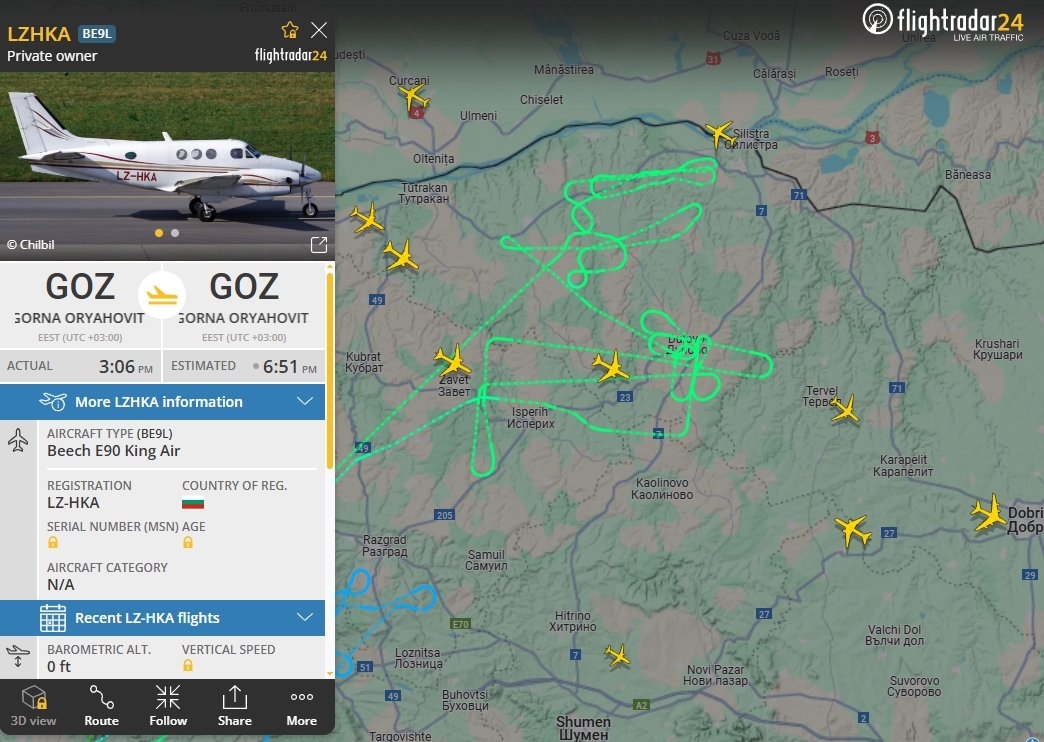Open the 3D view option
The height and width of the screenshot is (742, 1044).
click(x=33, y=706)
